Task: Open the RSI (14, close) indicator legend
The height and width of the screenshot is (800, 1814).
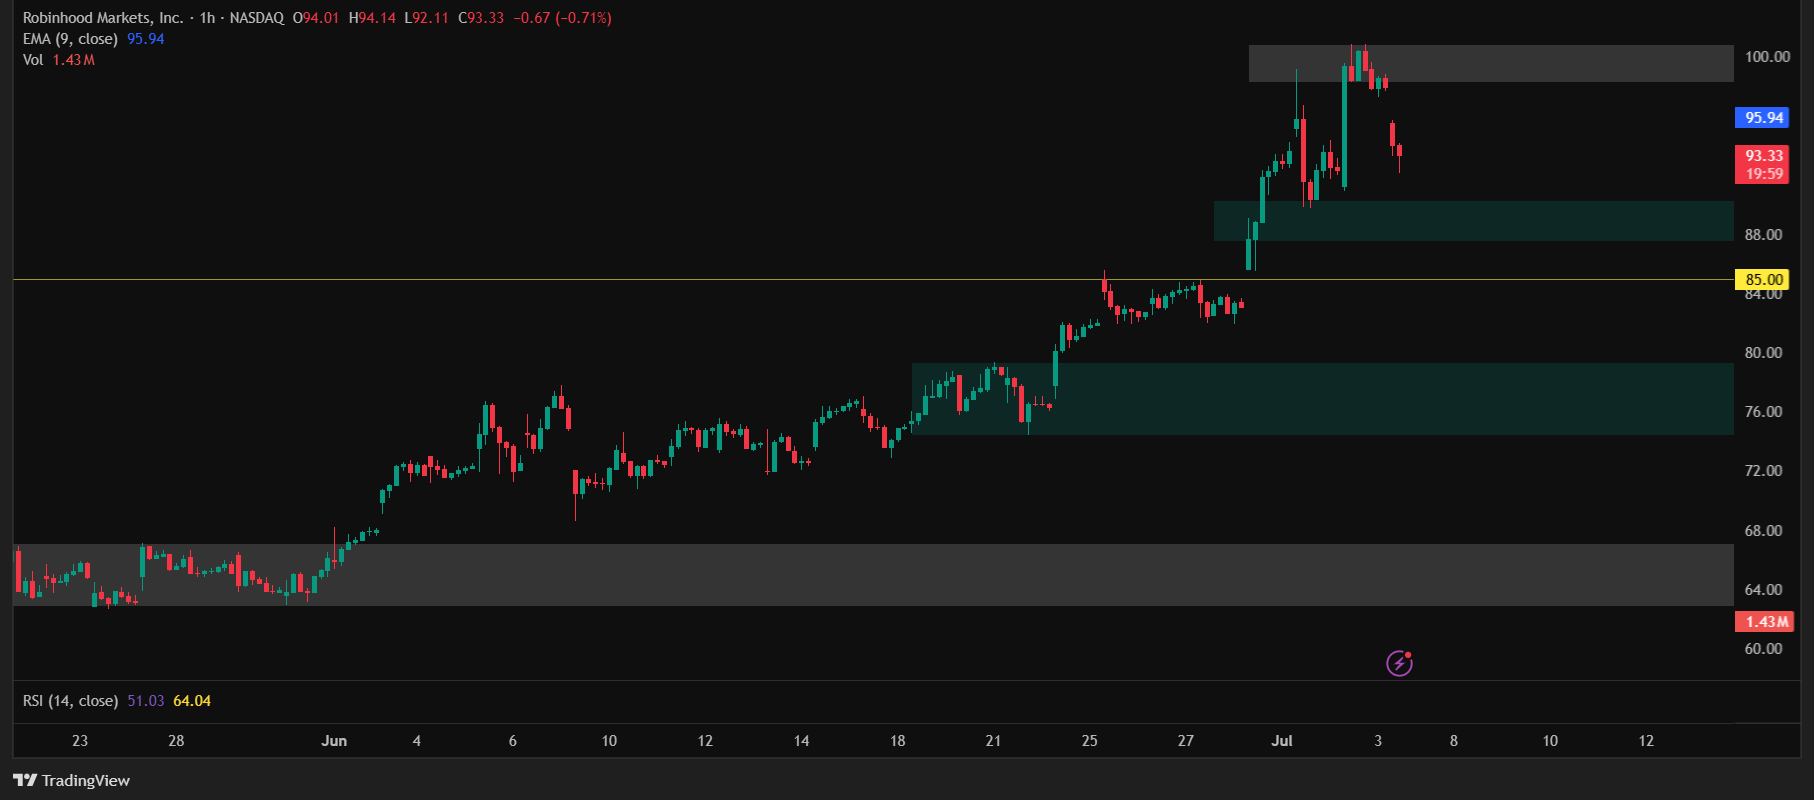Action: pyautogui.click(x=70, y=701)
